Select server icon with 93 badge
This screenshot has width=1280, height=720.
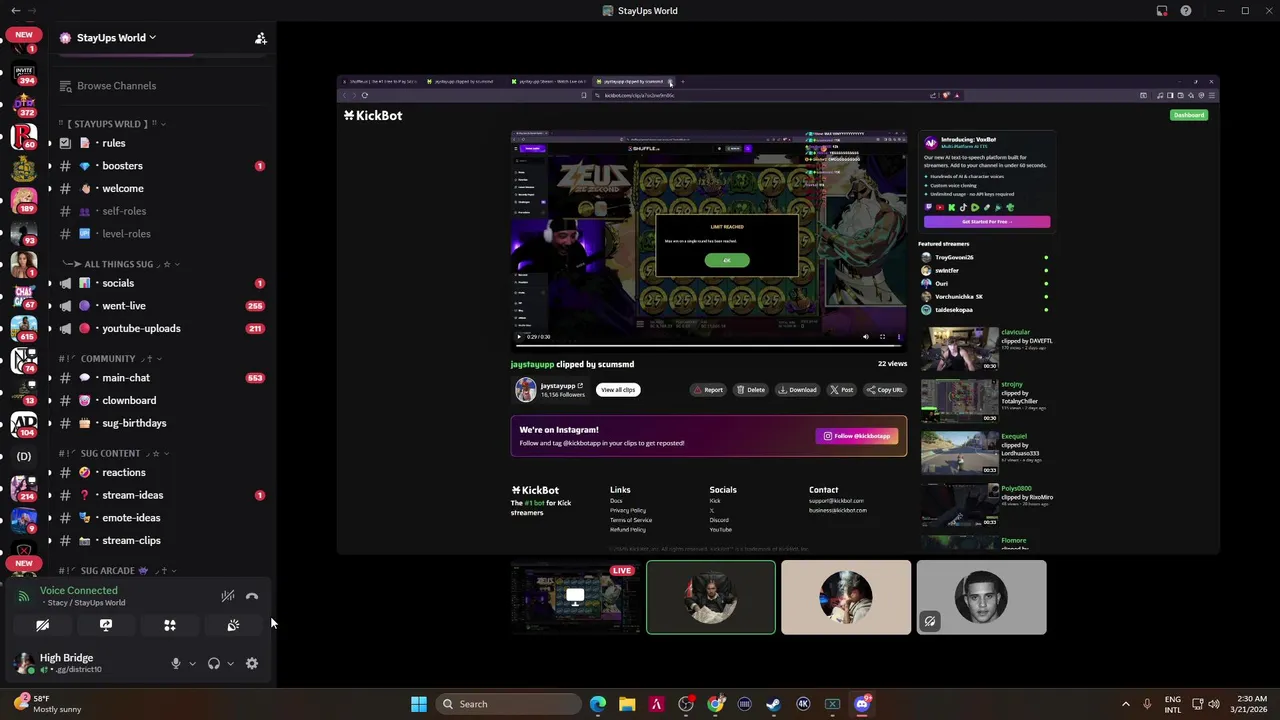pyautogui.click(x=24, y=232)
